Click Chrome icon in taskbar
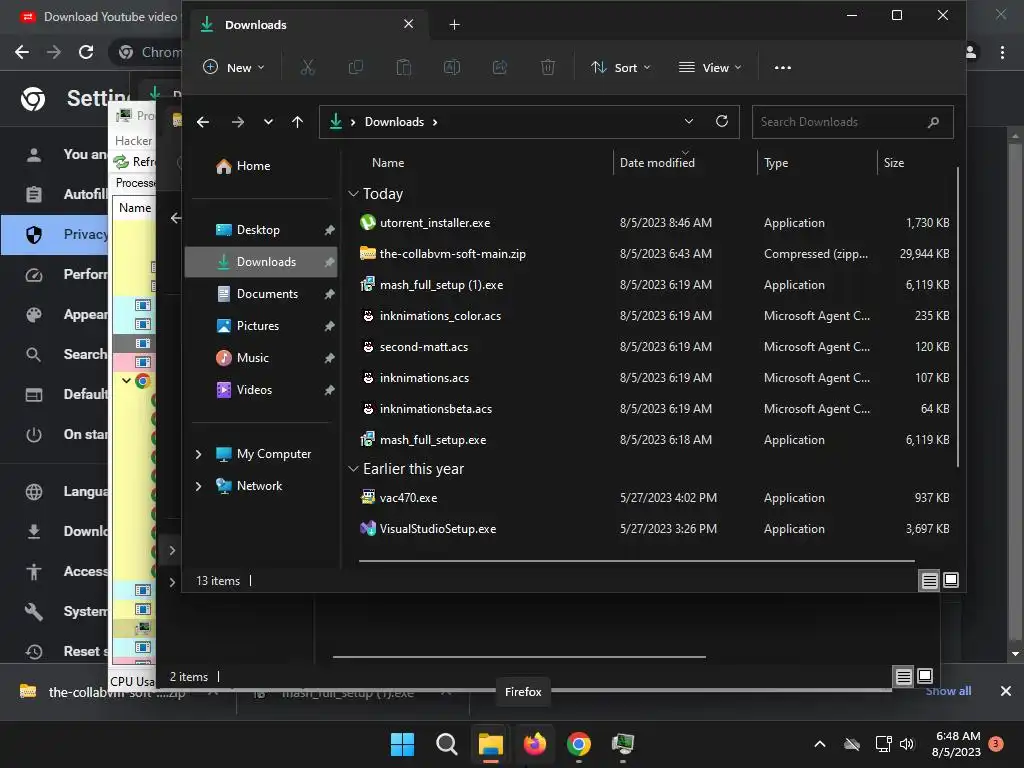The image size is (1024, 768). point(579,744)
